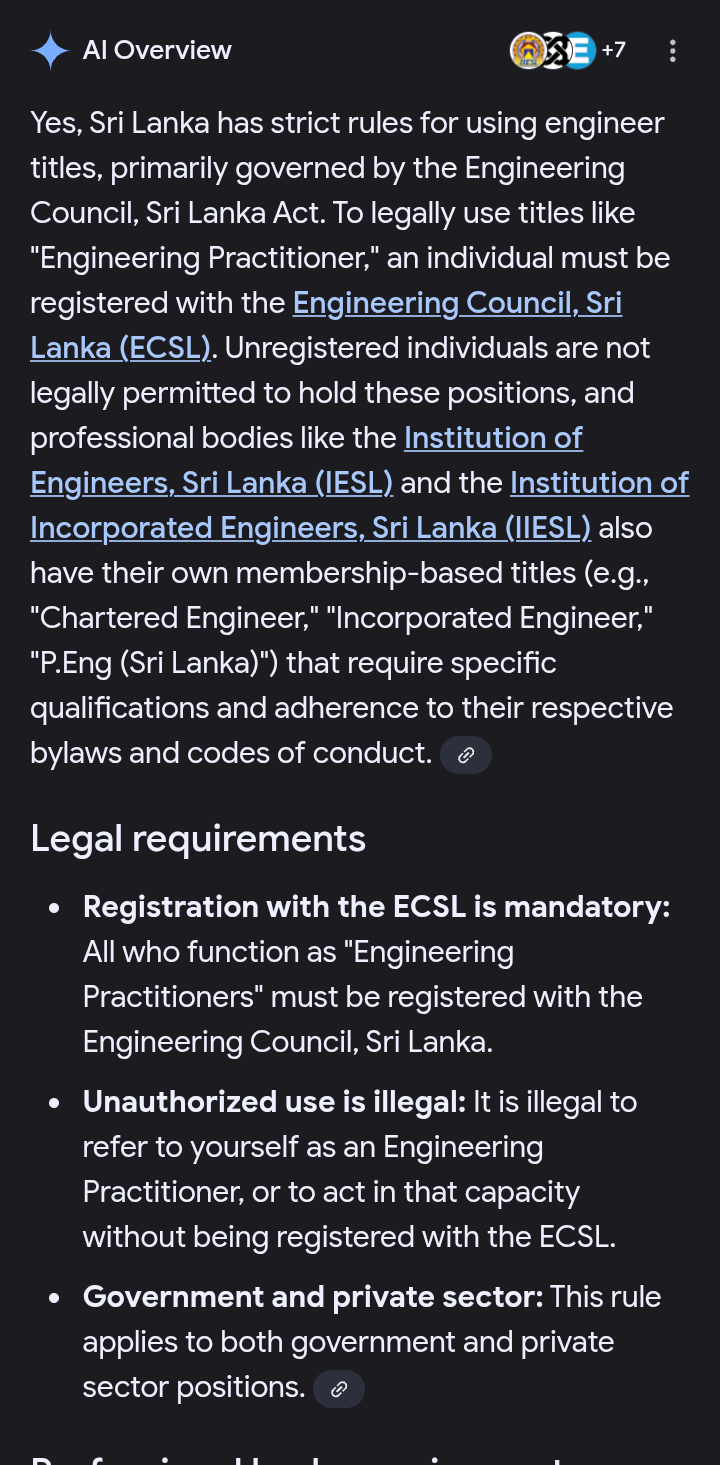This screenshot has height=1465, width=720.
Task: Click the AI Overview sparkle icon
Action: click(x=50, y=50)
